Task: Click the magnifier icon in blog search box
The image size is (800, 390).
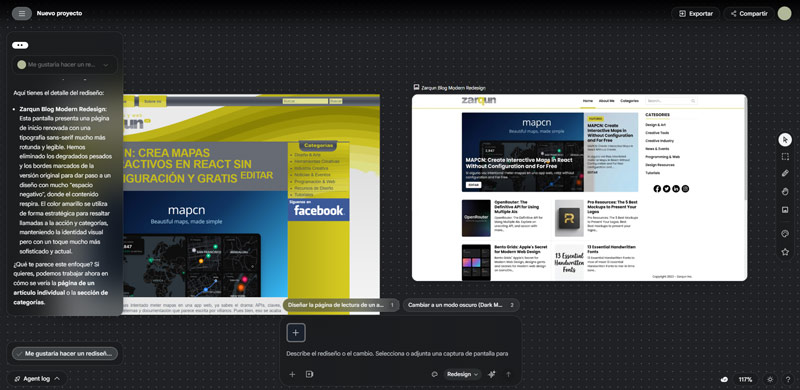Action: point(693,101)
